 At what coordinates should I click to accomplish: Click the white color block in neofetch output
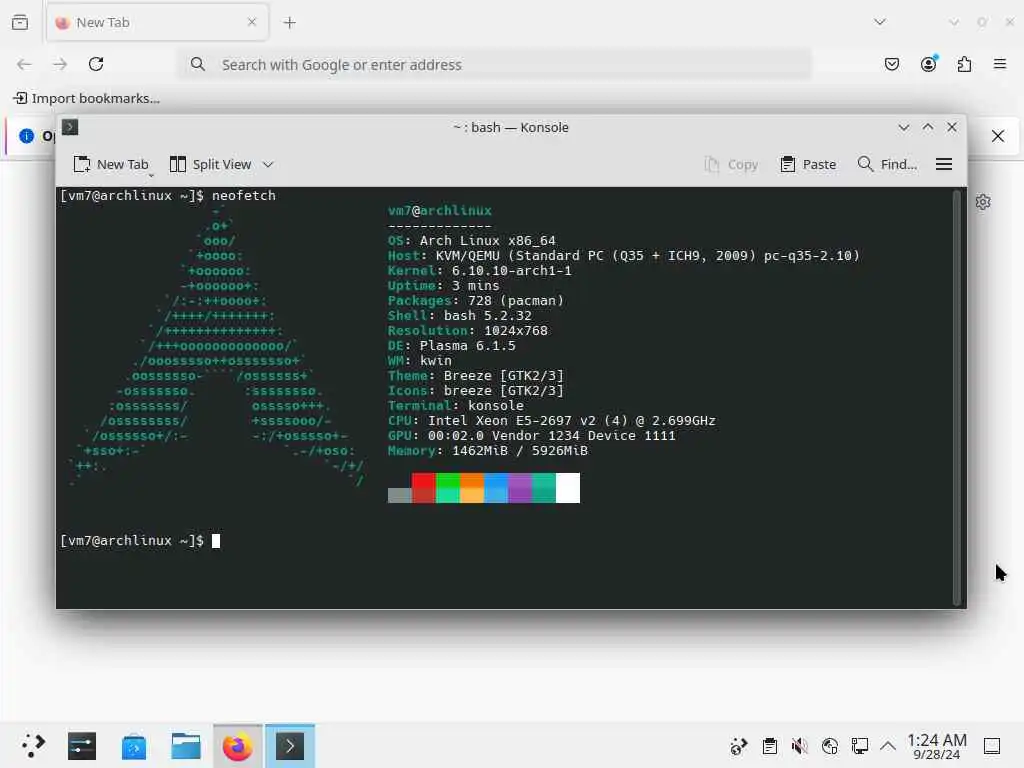point(568,488)
